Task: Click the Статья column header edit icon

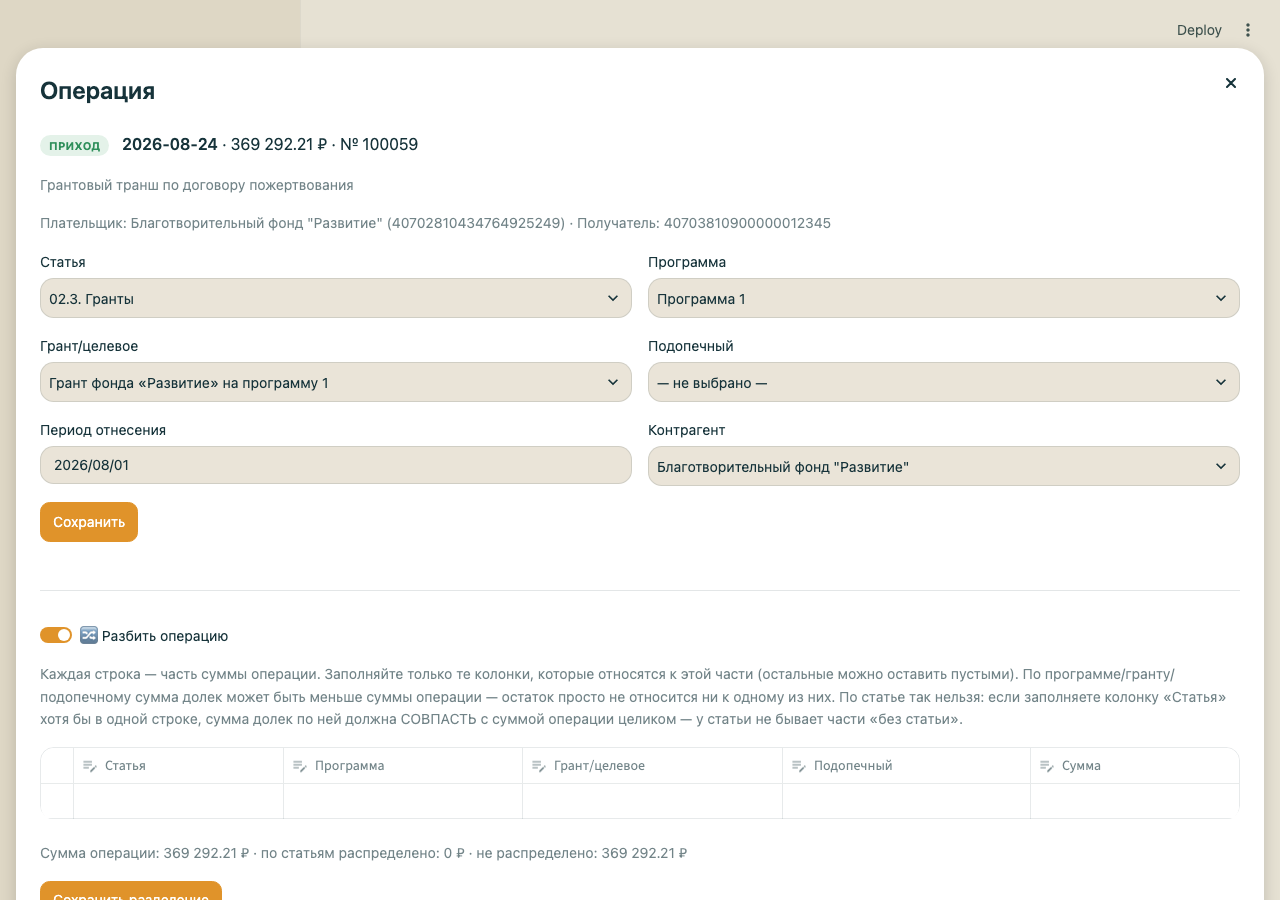Action: pyautogui.click(x=89, y=766)
